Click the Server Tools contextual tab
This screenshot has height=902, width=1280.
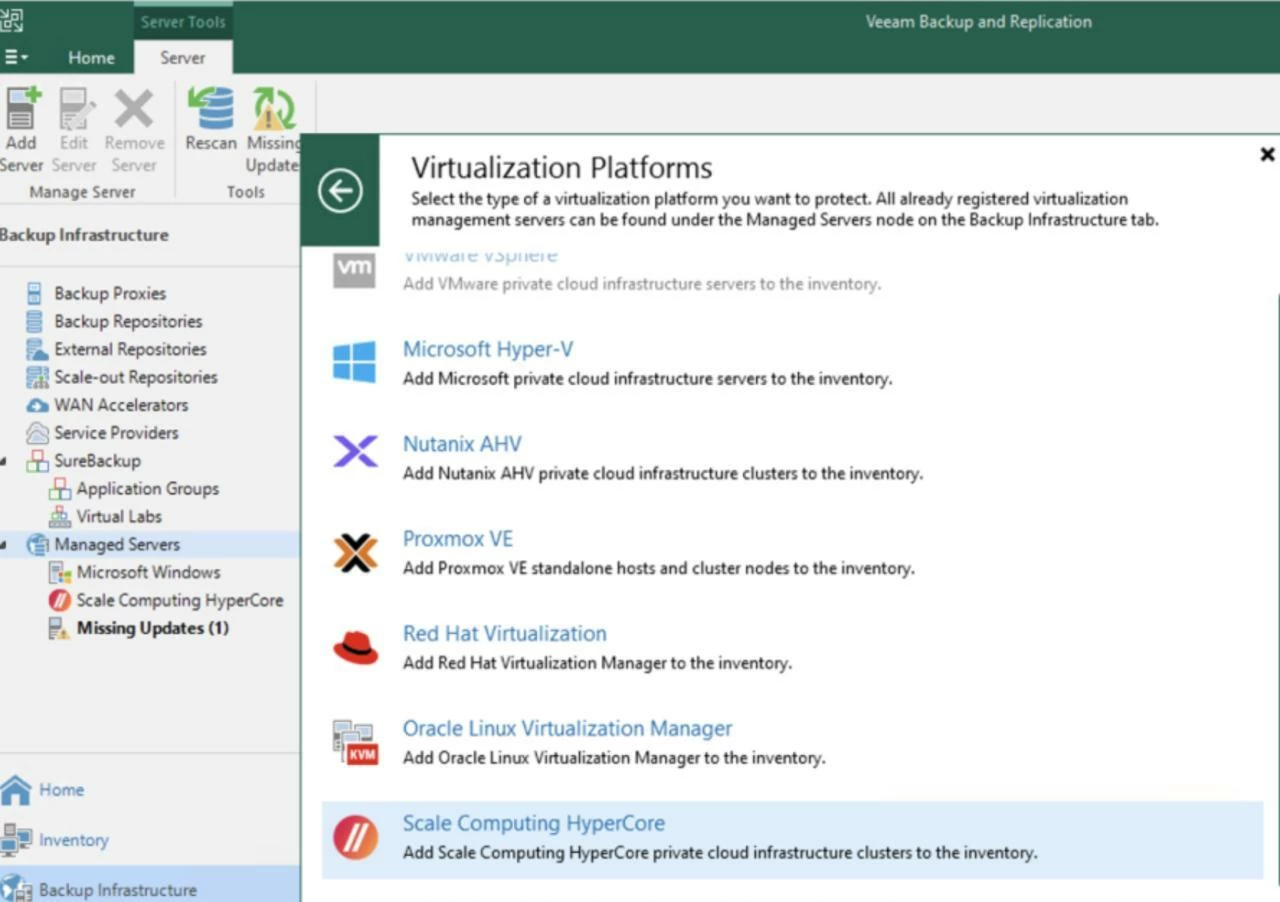[x=183, y=21]
